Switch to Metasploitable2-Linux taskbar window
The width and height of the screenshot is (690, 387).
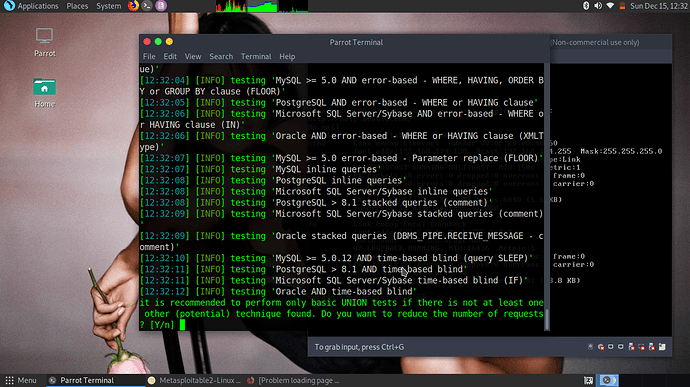click(x=195, y=380)
